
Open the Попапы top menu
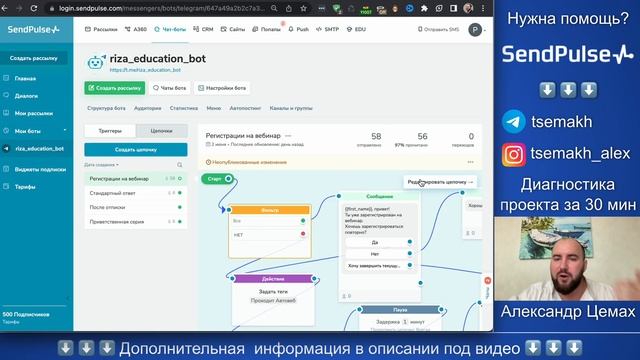point(267,29)
